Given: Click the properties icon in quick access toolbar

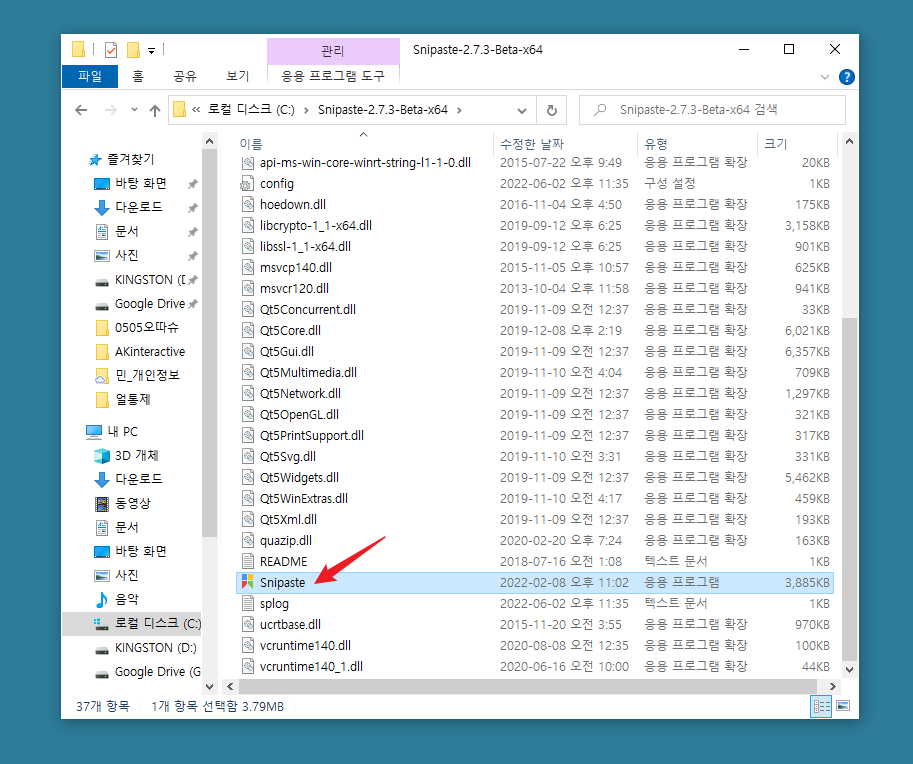Looking at the screenshot, I should [111, 50].
